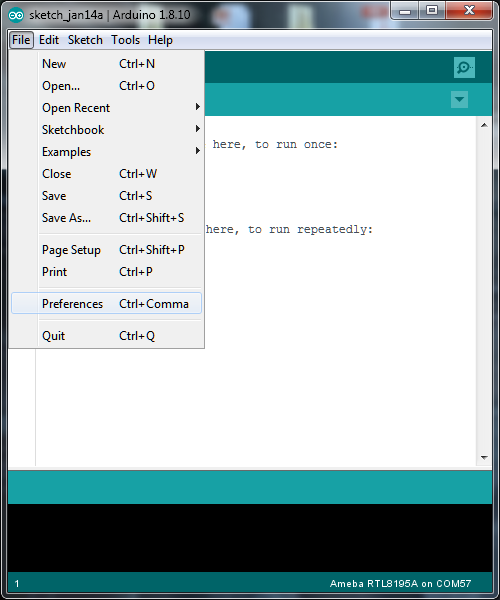Select Save in the File menu
The width and height of the screenshot is (500, 600).
(x=106, y=196)
